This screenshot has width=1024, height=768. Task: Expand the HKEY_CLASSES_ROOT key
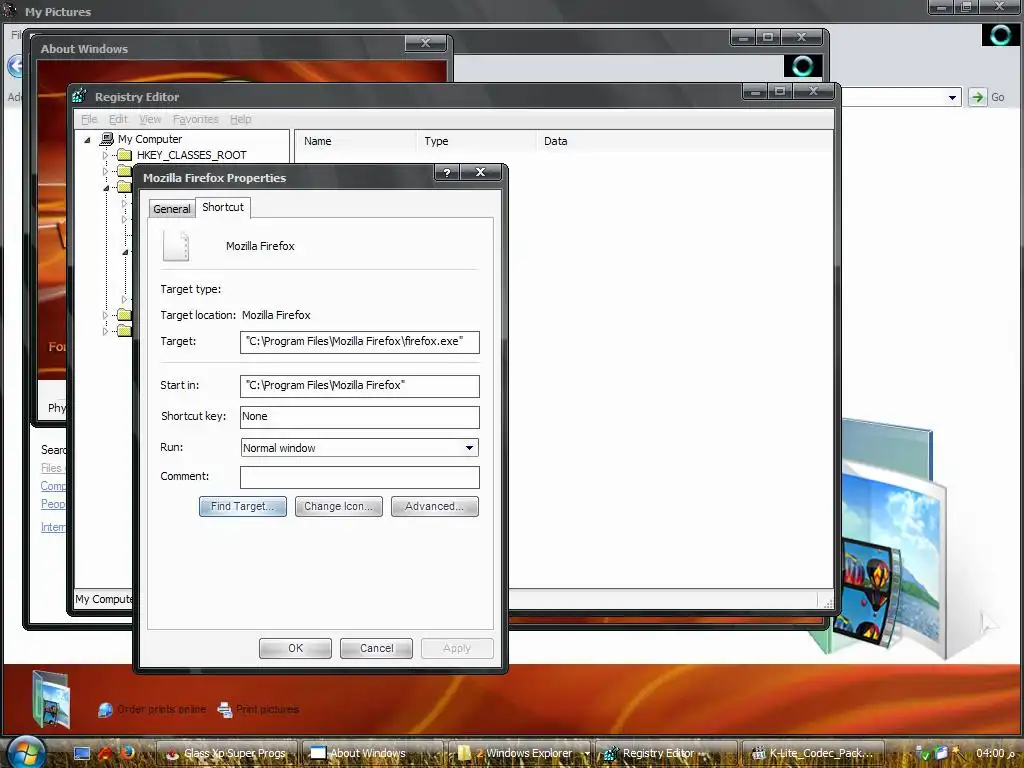105,155
